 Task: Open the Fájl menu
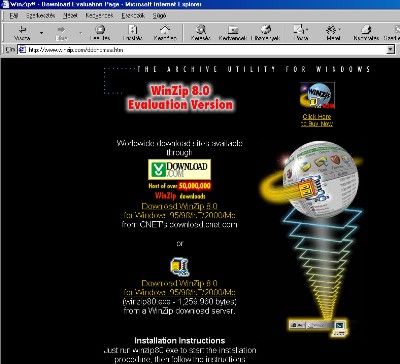[x=14, y=16]
